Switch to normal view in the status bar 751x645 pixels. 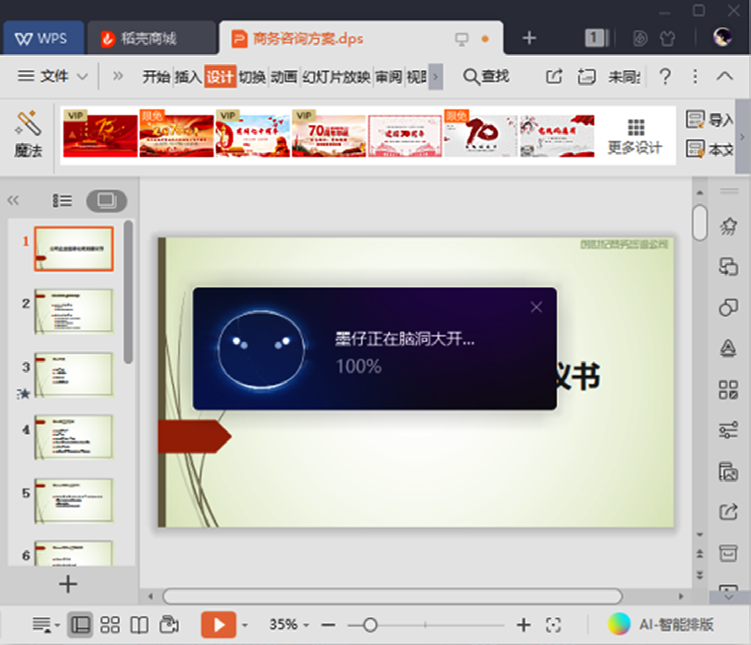point(80,624)
